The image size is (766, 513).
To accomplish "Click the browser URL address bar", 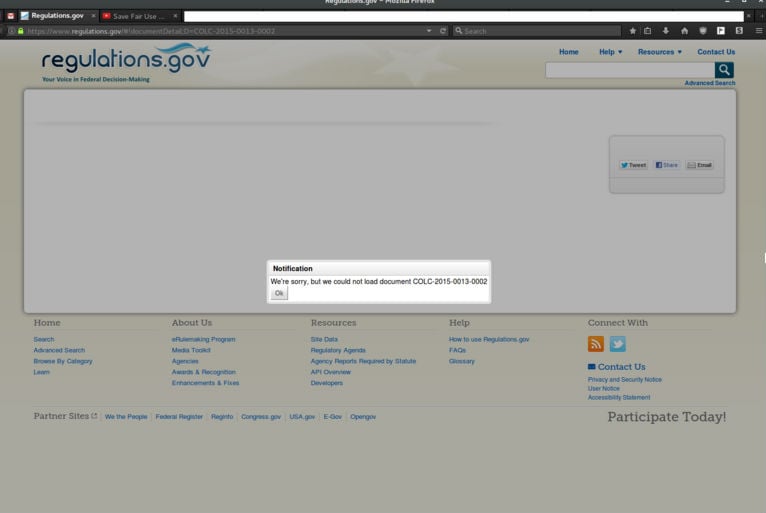I will point(225,31).
